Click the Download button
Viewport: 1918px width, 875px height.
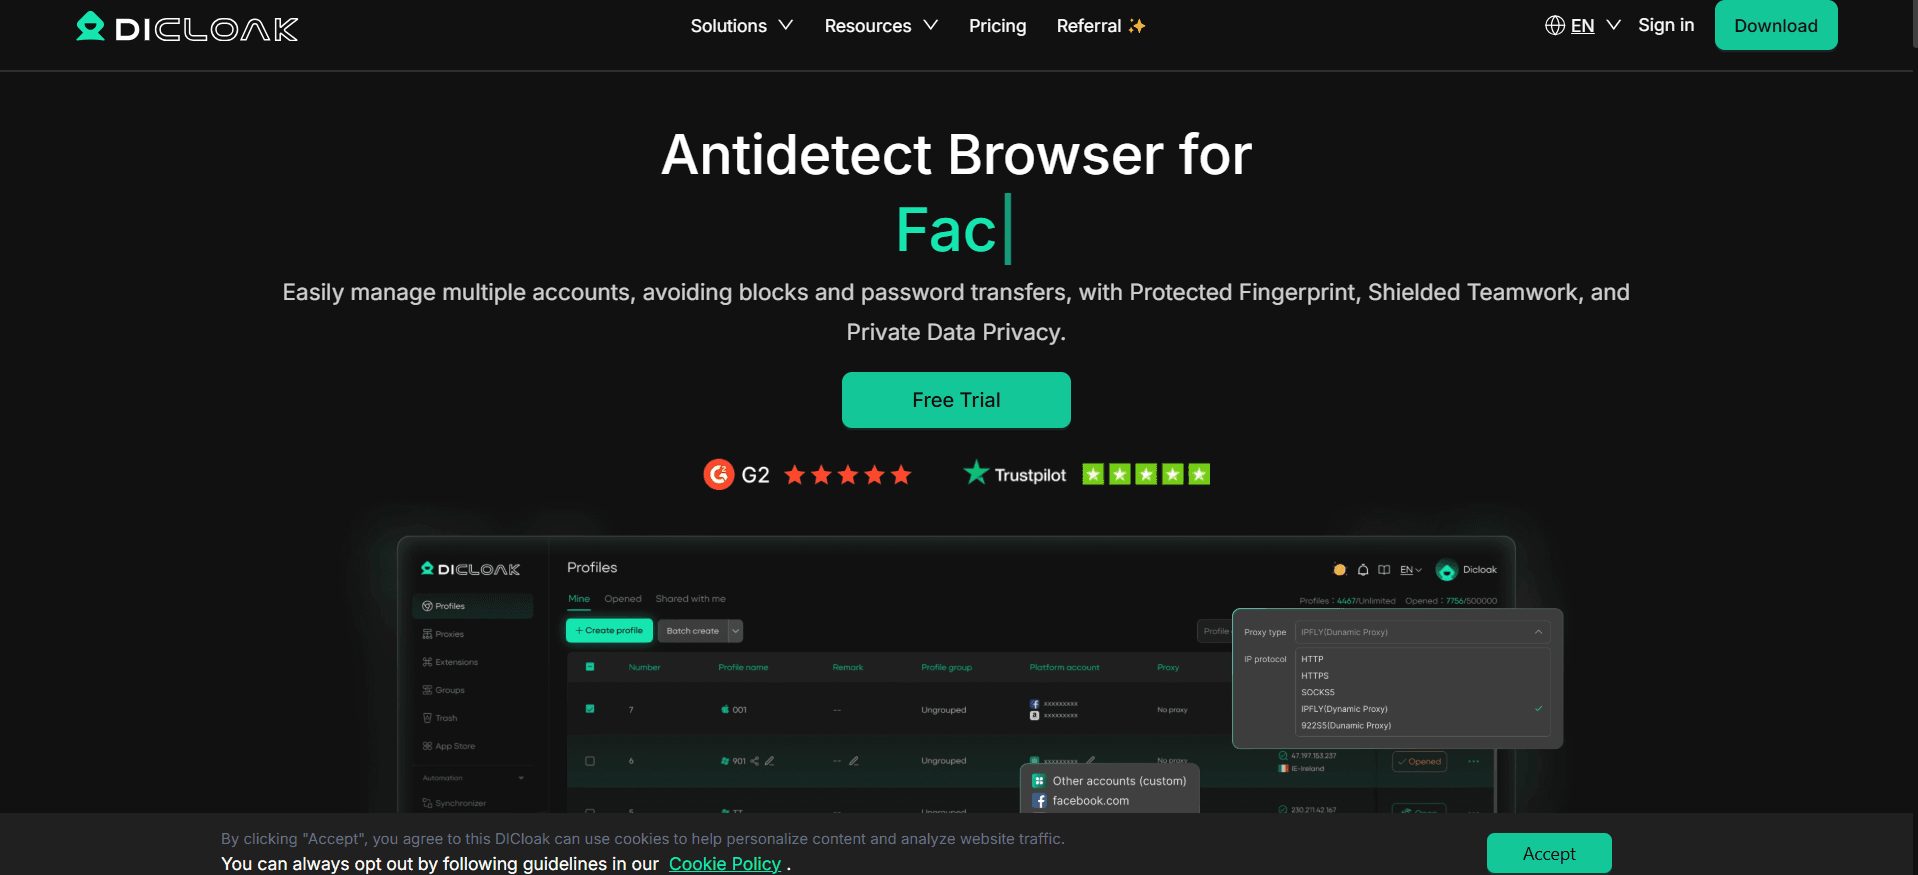[x=1776, y=25]
